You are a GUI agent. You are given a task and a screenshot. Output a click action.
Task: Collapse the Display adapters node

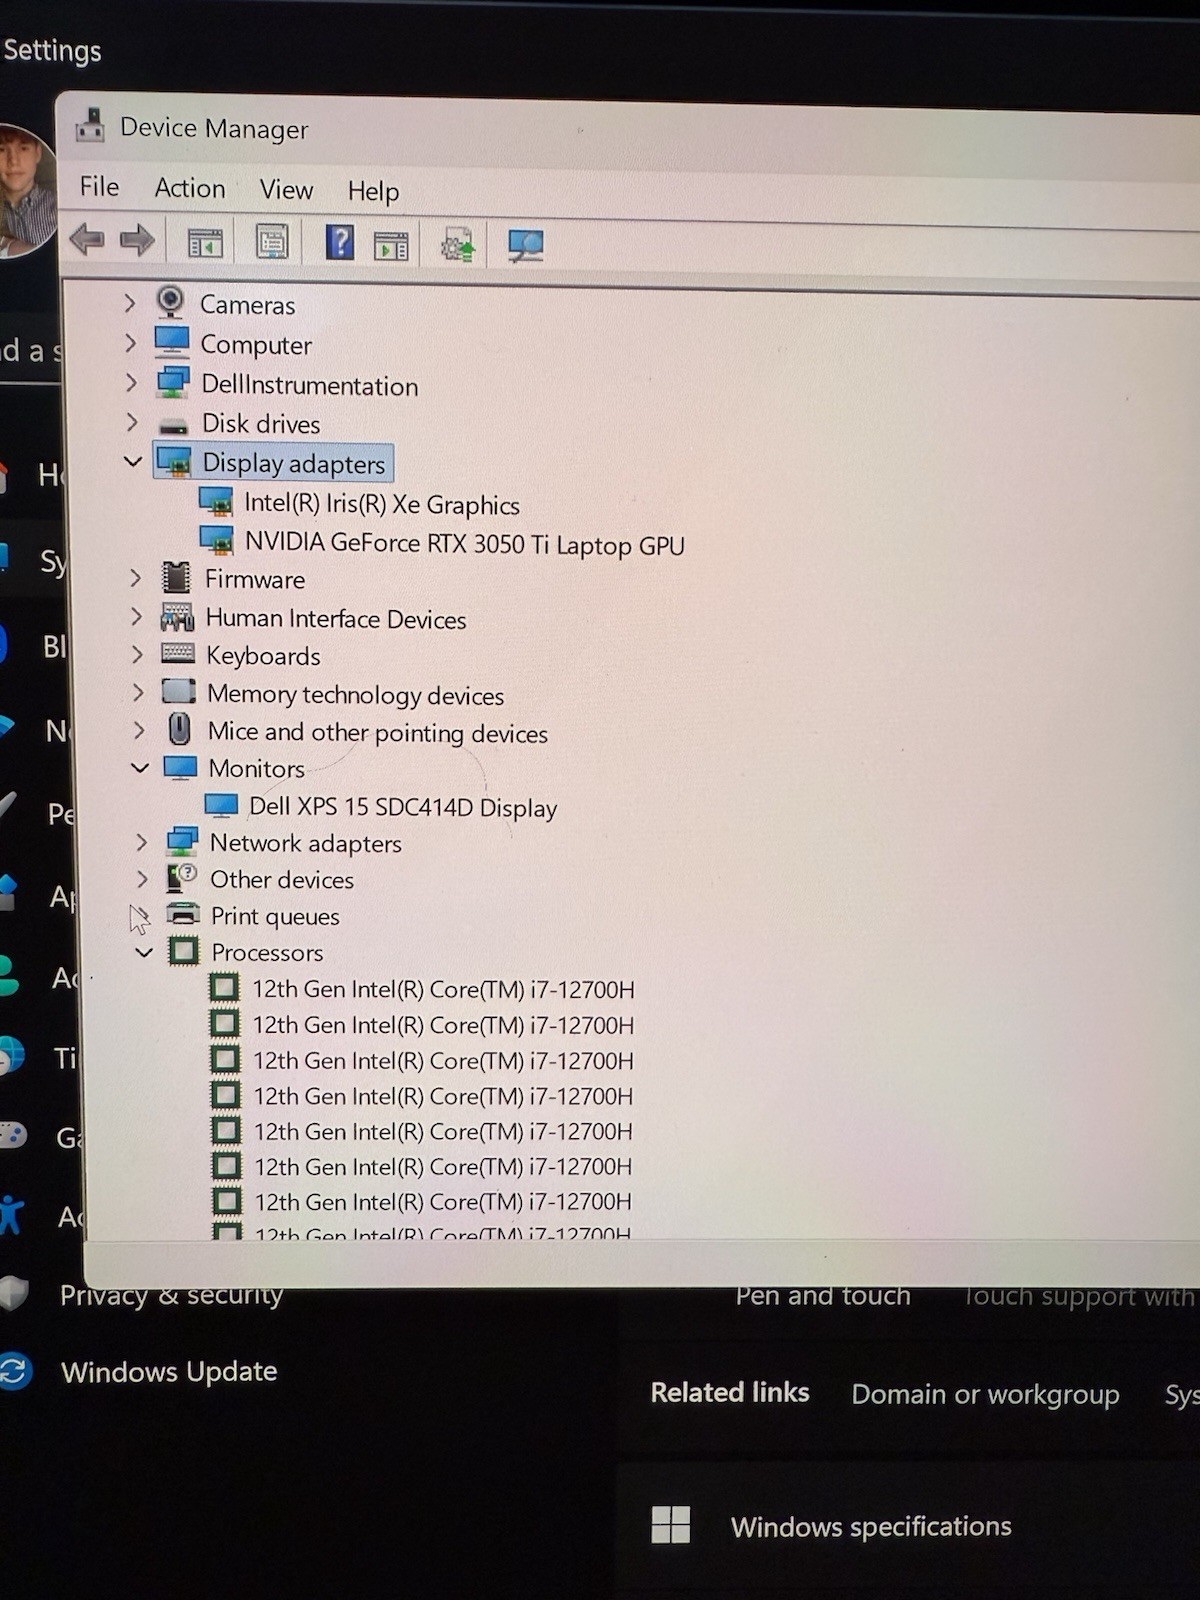pyautogui.click(x=132, y=461)
